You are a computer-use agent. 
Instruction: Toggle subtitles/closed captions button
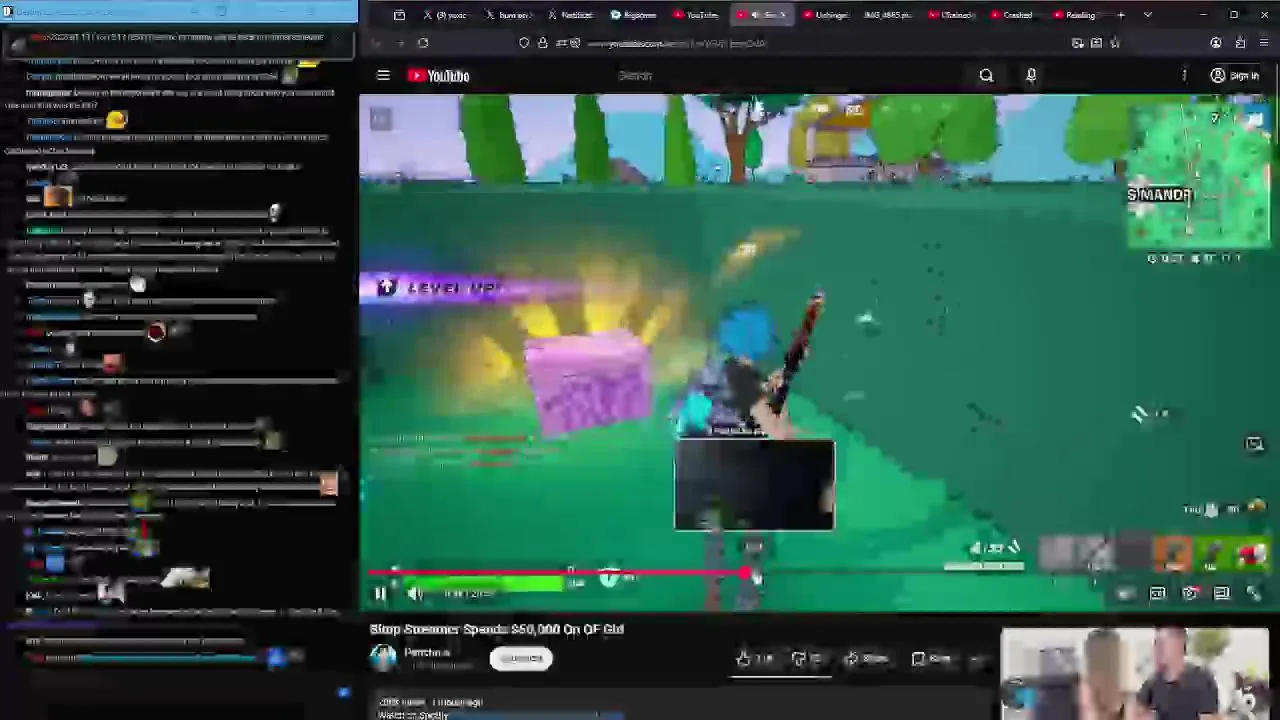pyautogui.click(x=1158, y=593)
